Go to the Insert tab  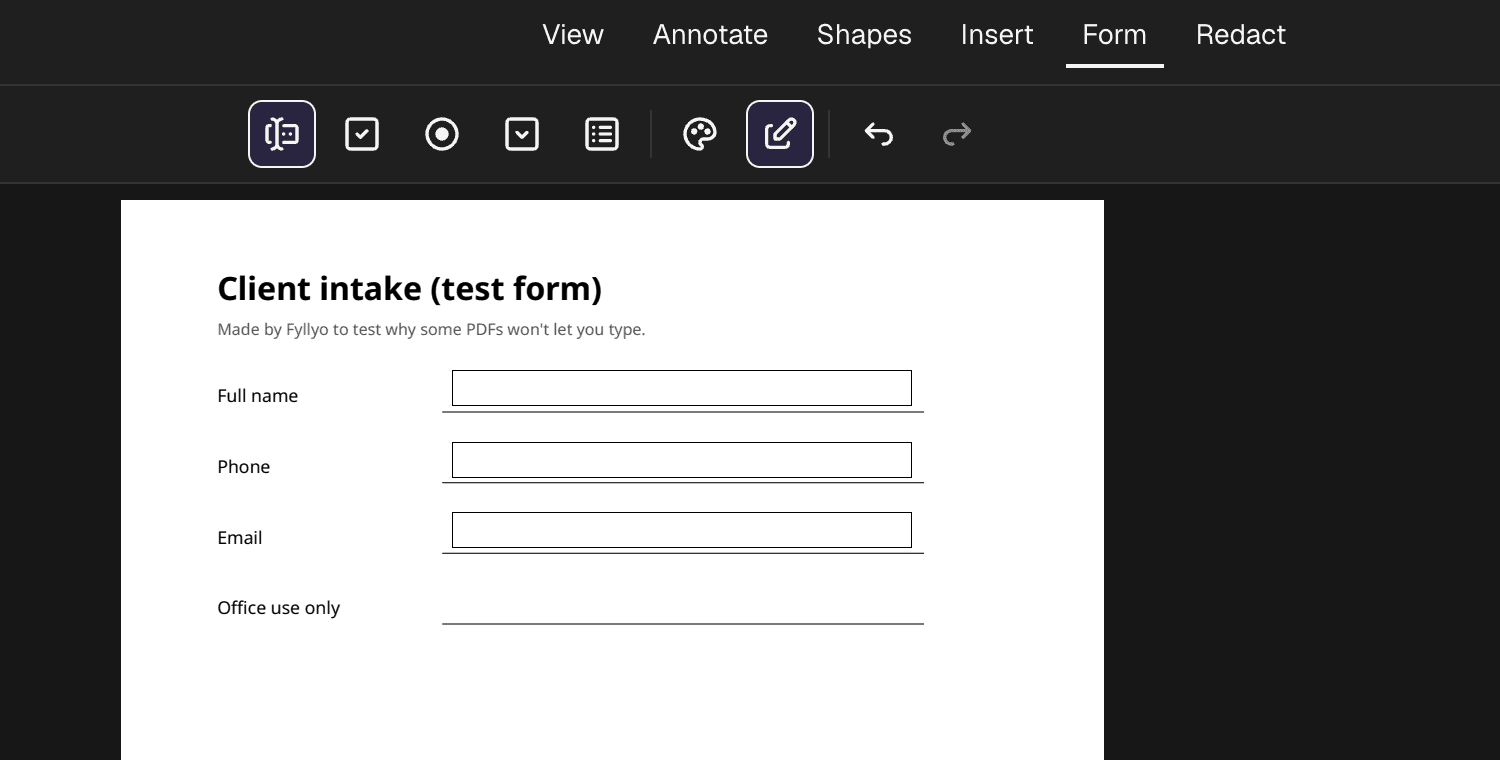(997, 34)
